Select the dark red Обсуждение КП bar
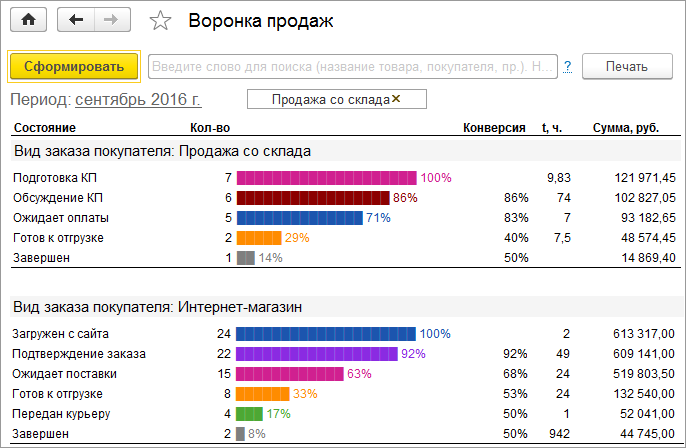The width and height of the screenshot is (686, 448). (312, 197)
